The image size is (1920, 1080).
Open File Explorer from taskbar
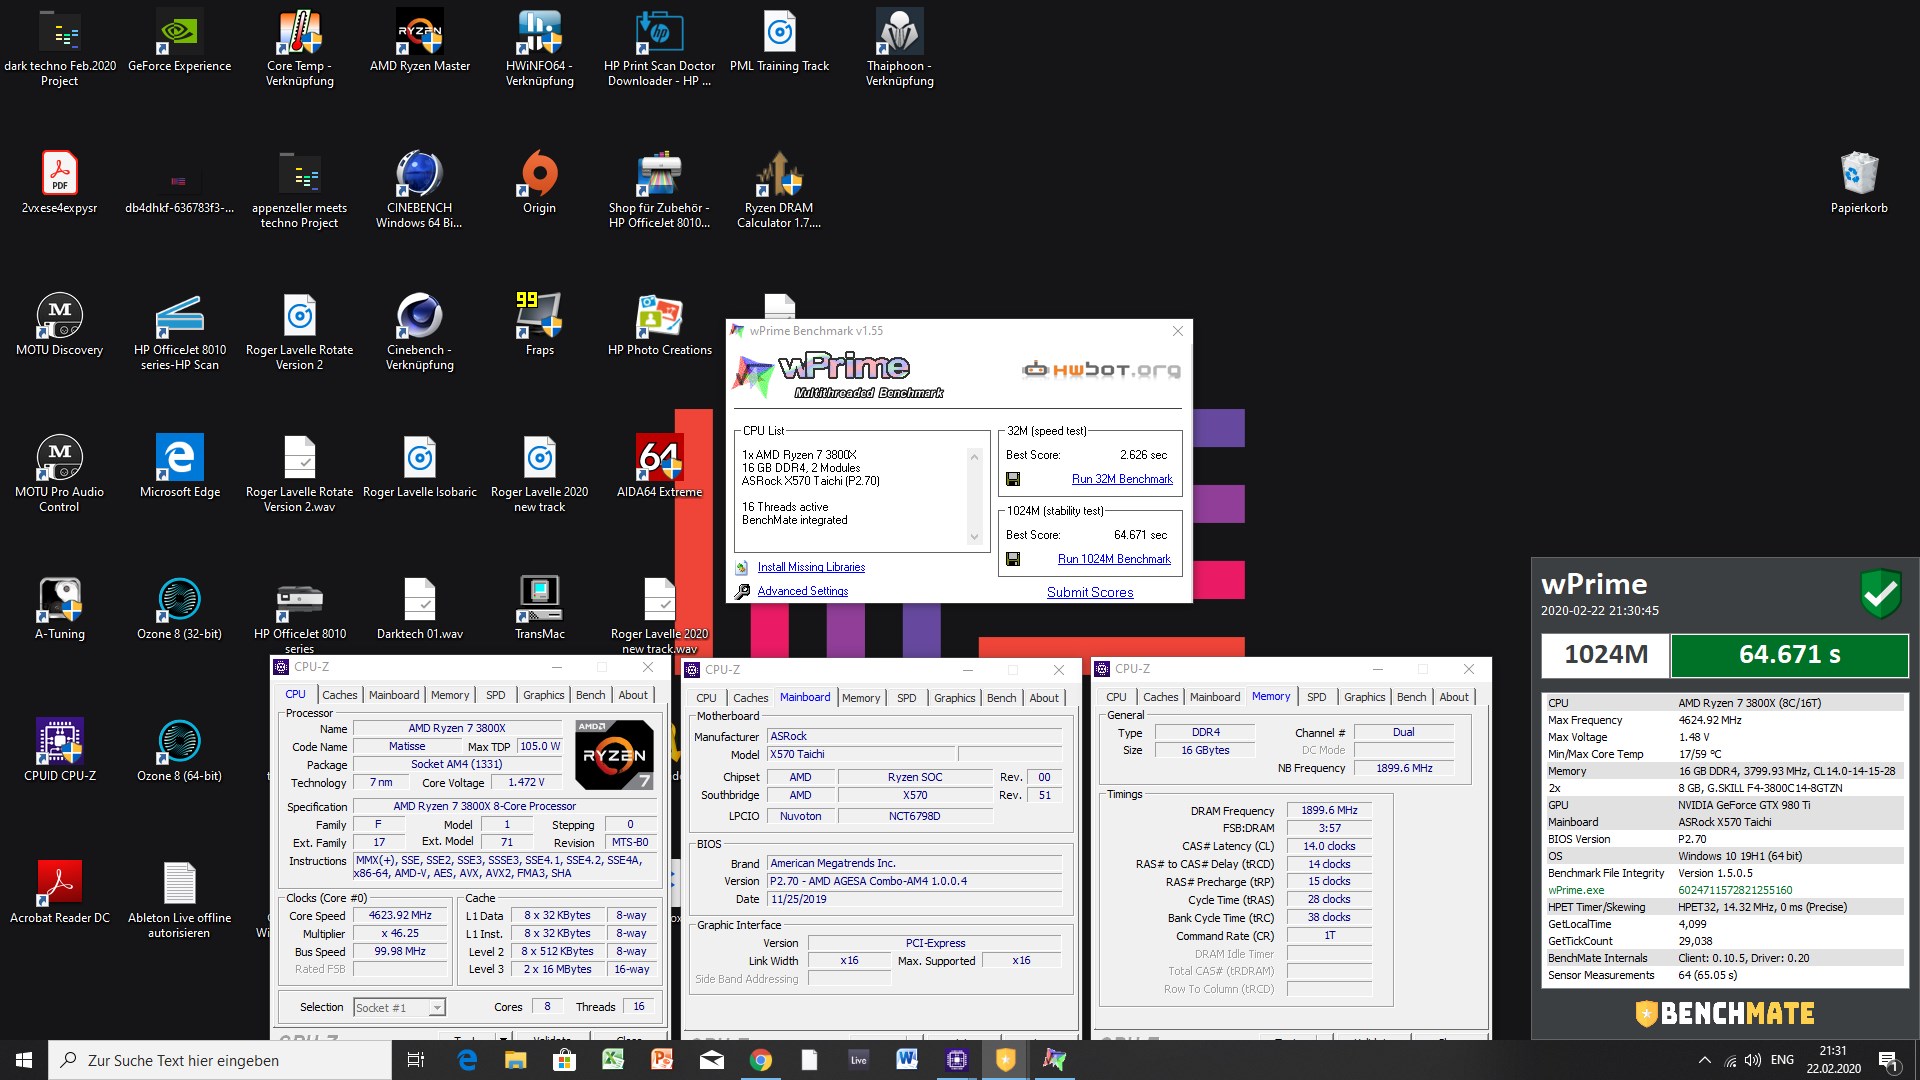515,1060
